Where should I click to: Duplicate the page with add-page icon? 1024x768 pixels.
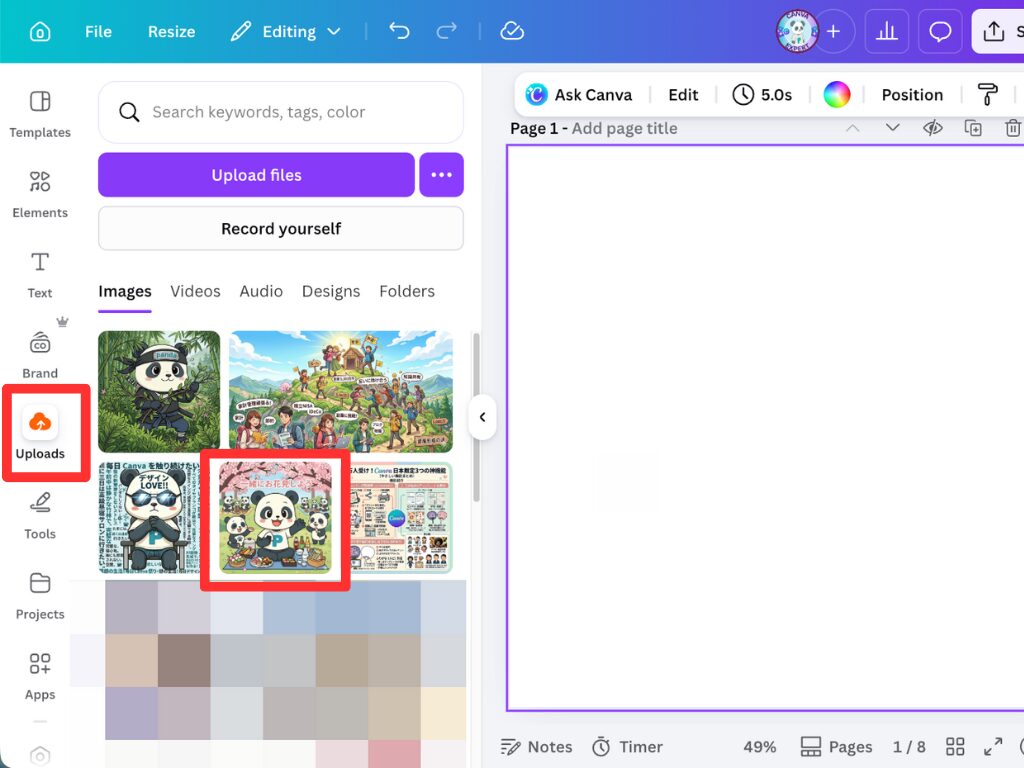tap(972, 128)
